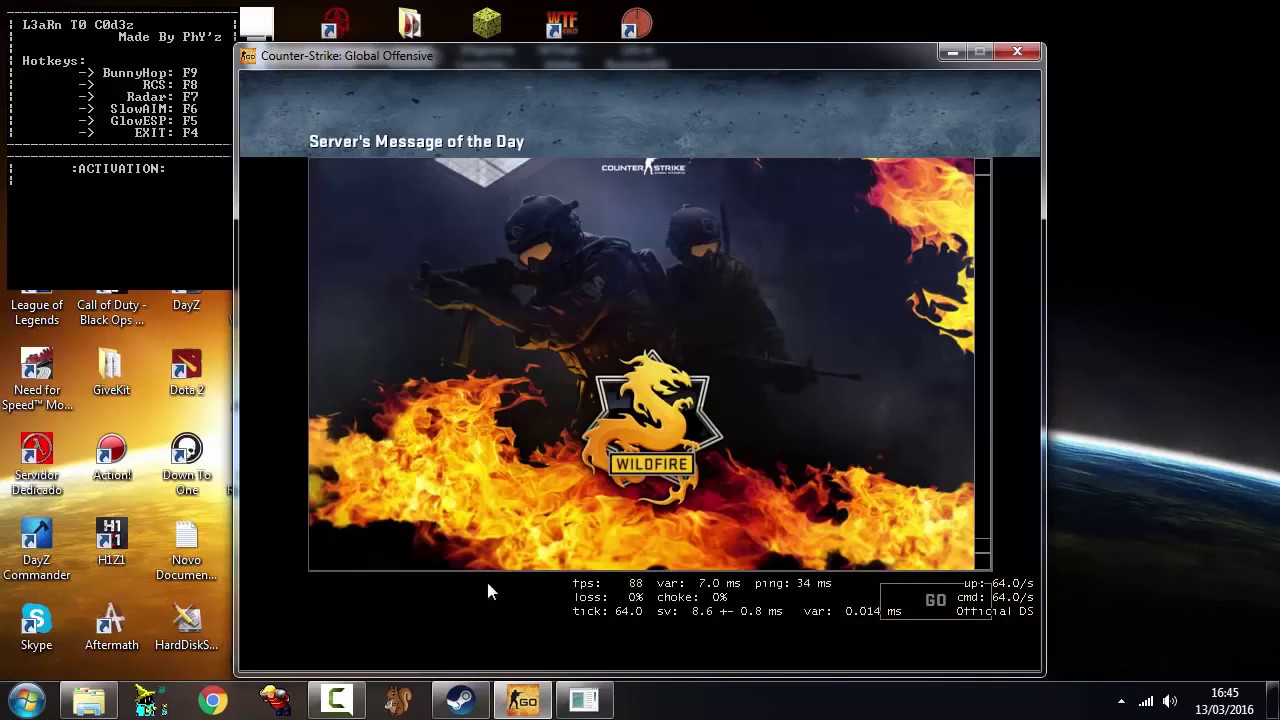Click the "tick: 64.0" net graph value
Screen dimensions: 1280x720
[607, 611]
